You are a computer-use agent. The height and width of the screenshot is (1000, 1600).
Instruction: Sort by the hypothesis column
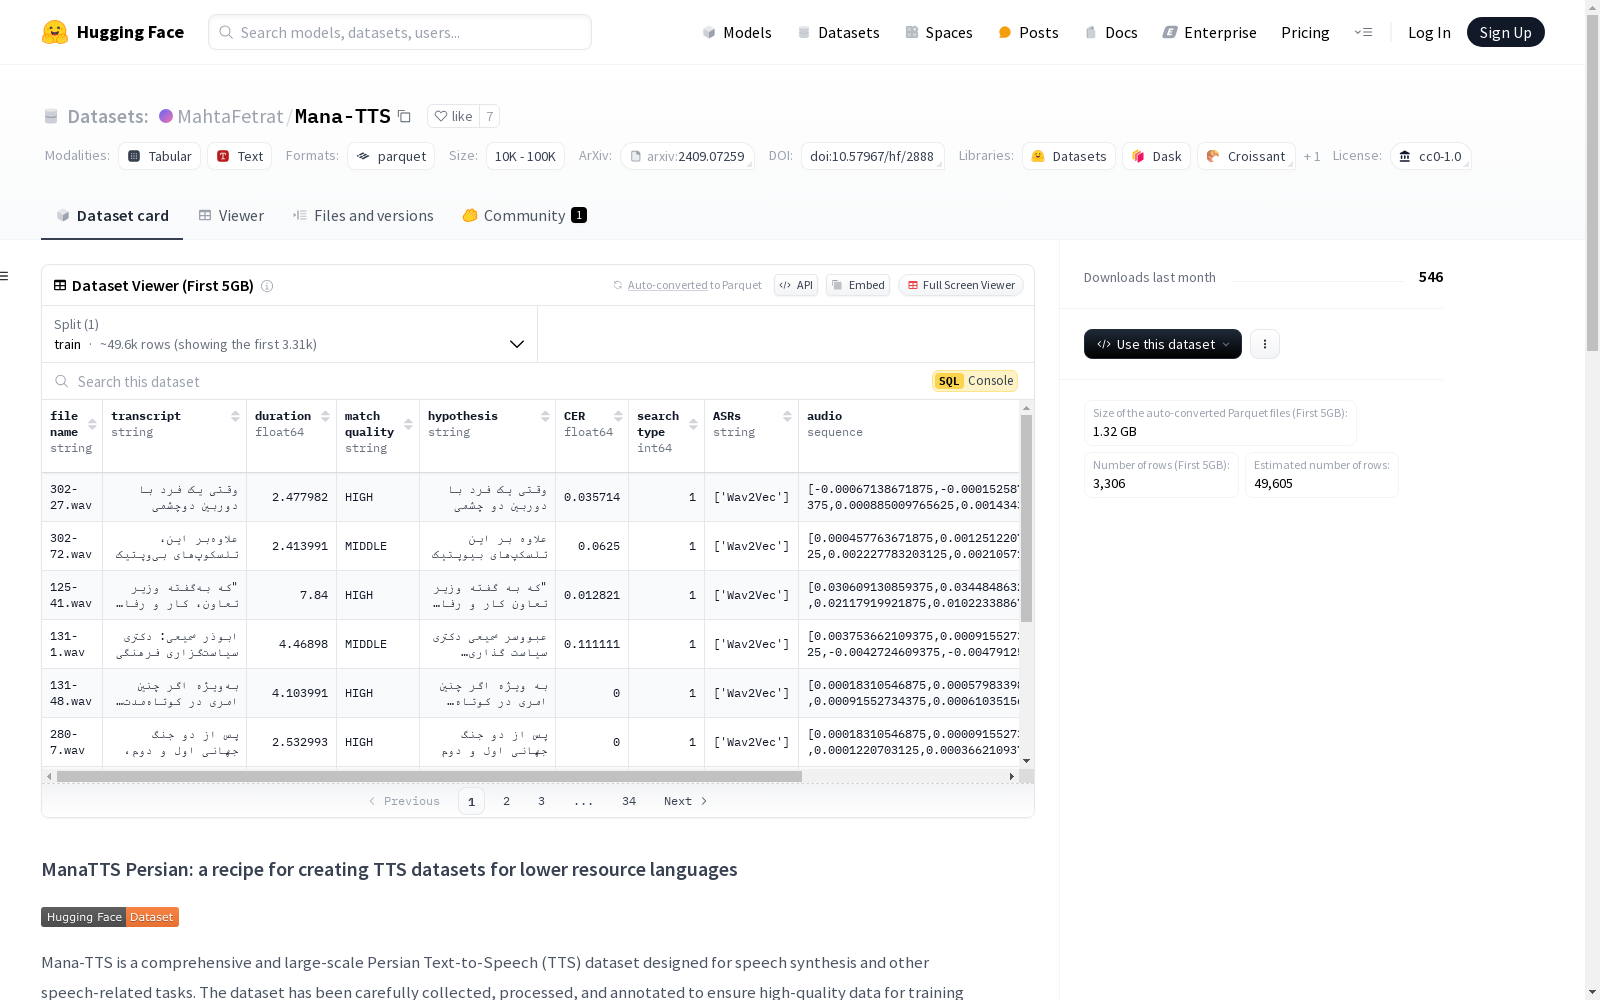tap(545, 416)
